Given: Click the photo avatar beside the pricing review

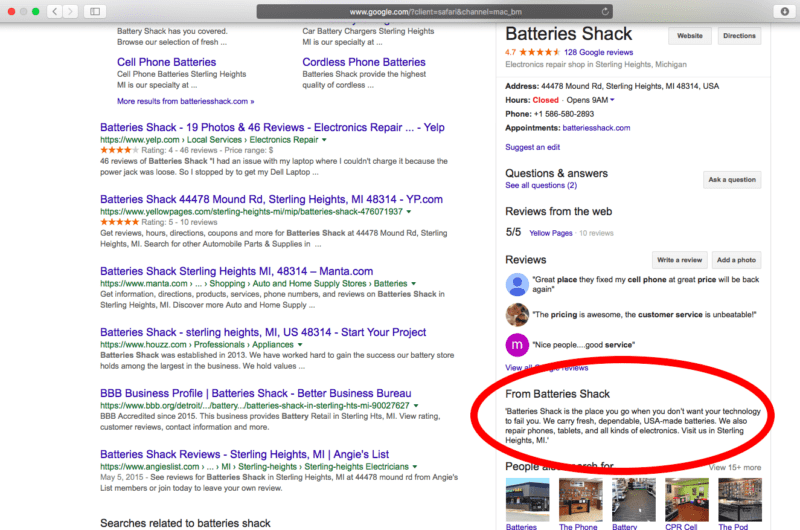Looking at the screenshot, I should 517,314.
